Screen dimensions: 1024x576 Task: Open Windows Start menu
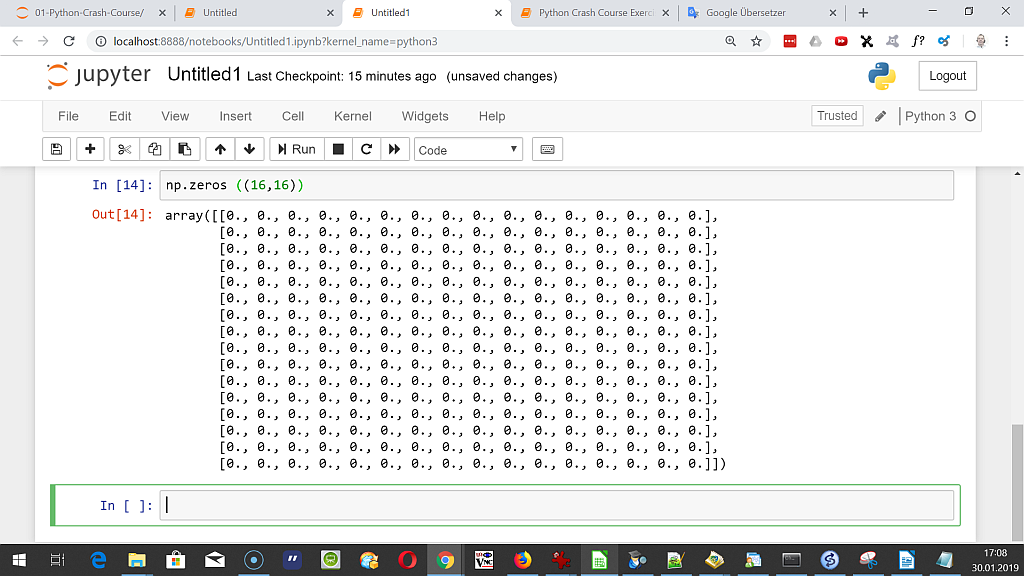tap(19, 560)
